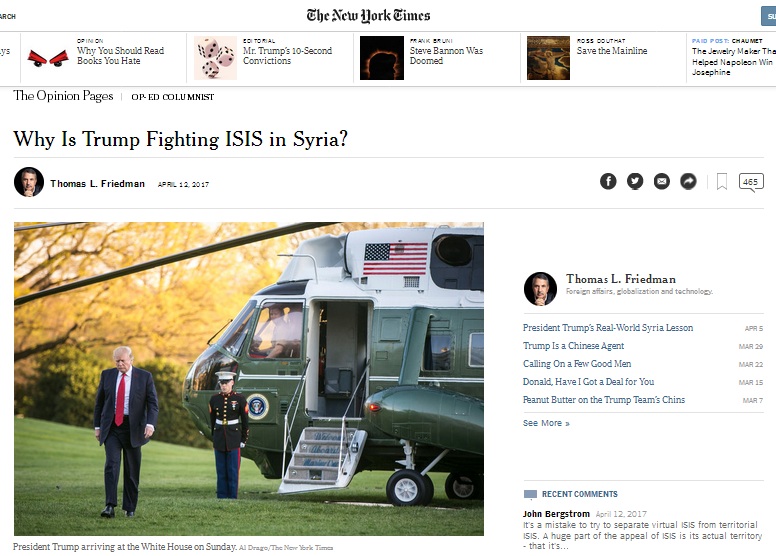Image resolution: width=776 pixels, height=556 pixels.
Task: Open more share options arrow icon
Action: pyautogui.click(x=688, y=181)
